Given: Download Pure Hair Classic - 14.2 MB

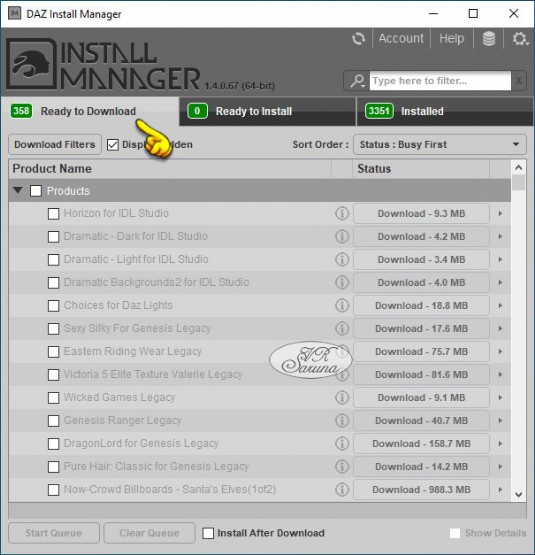Looking at the screenshot, I should click(x=421, y=467).
